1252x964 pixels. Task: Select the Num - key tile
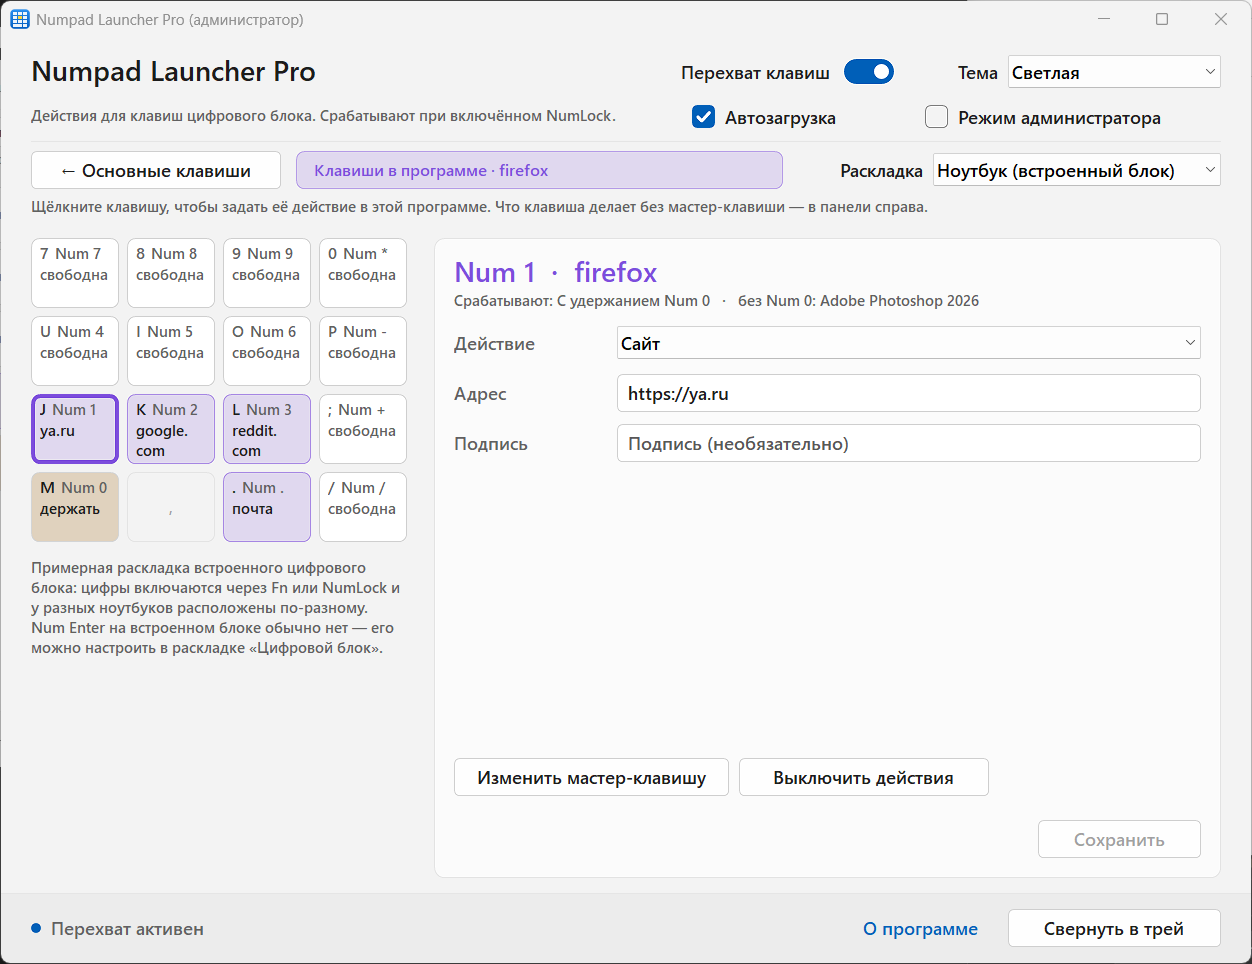[x=363, y=351]
